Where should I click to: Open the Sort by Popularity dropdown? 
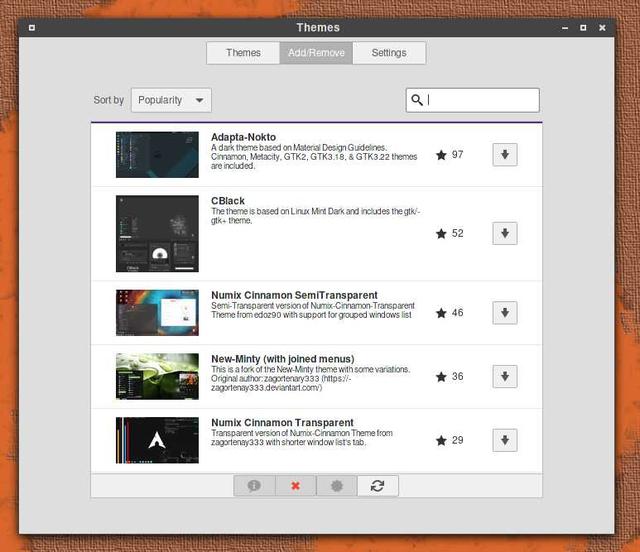pos(171,100)
